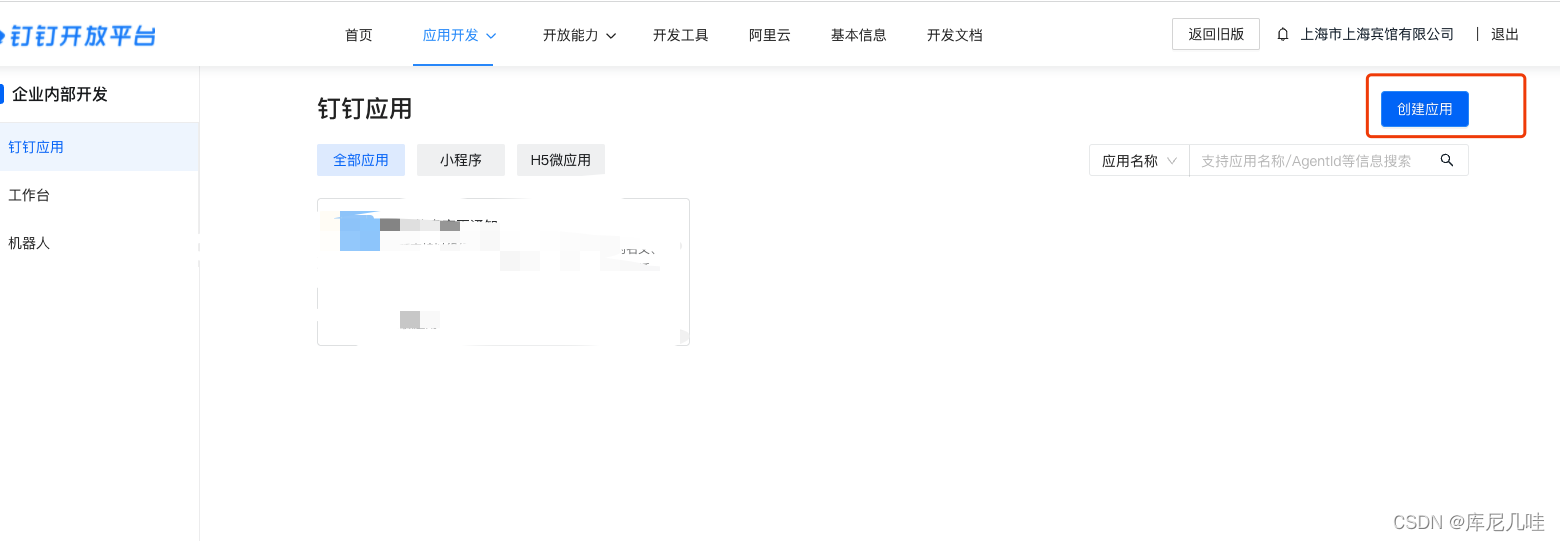
Task: Click the 返回旧版 button
Action: coord(1216,34)
